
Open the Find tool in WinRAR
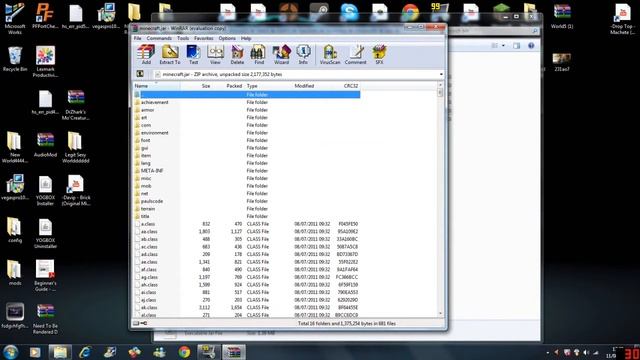(259, 54)
